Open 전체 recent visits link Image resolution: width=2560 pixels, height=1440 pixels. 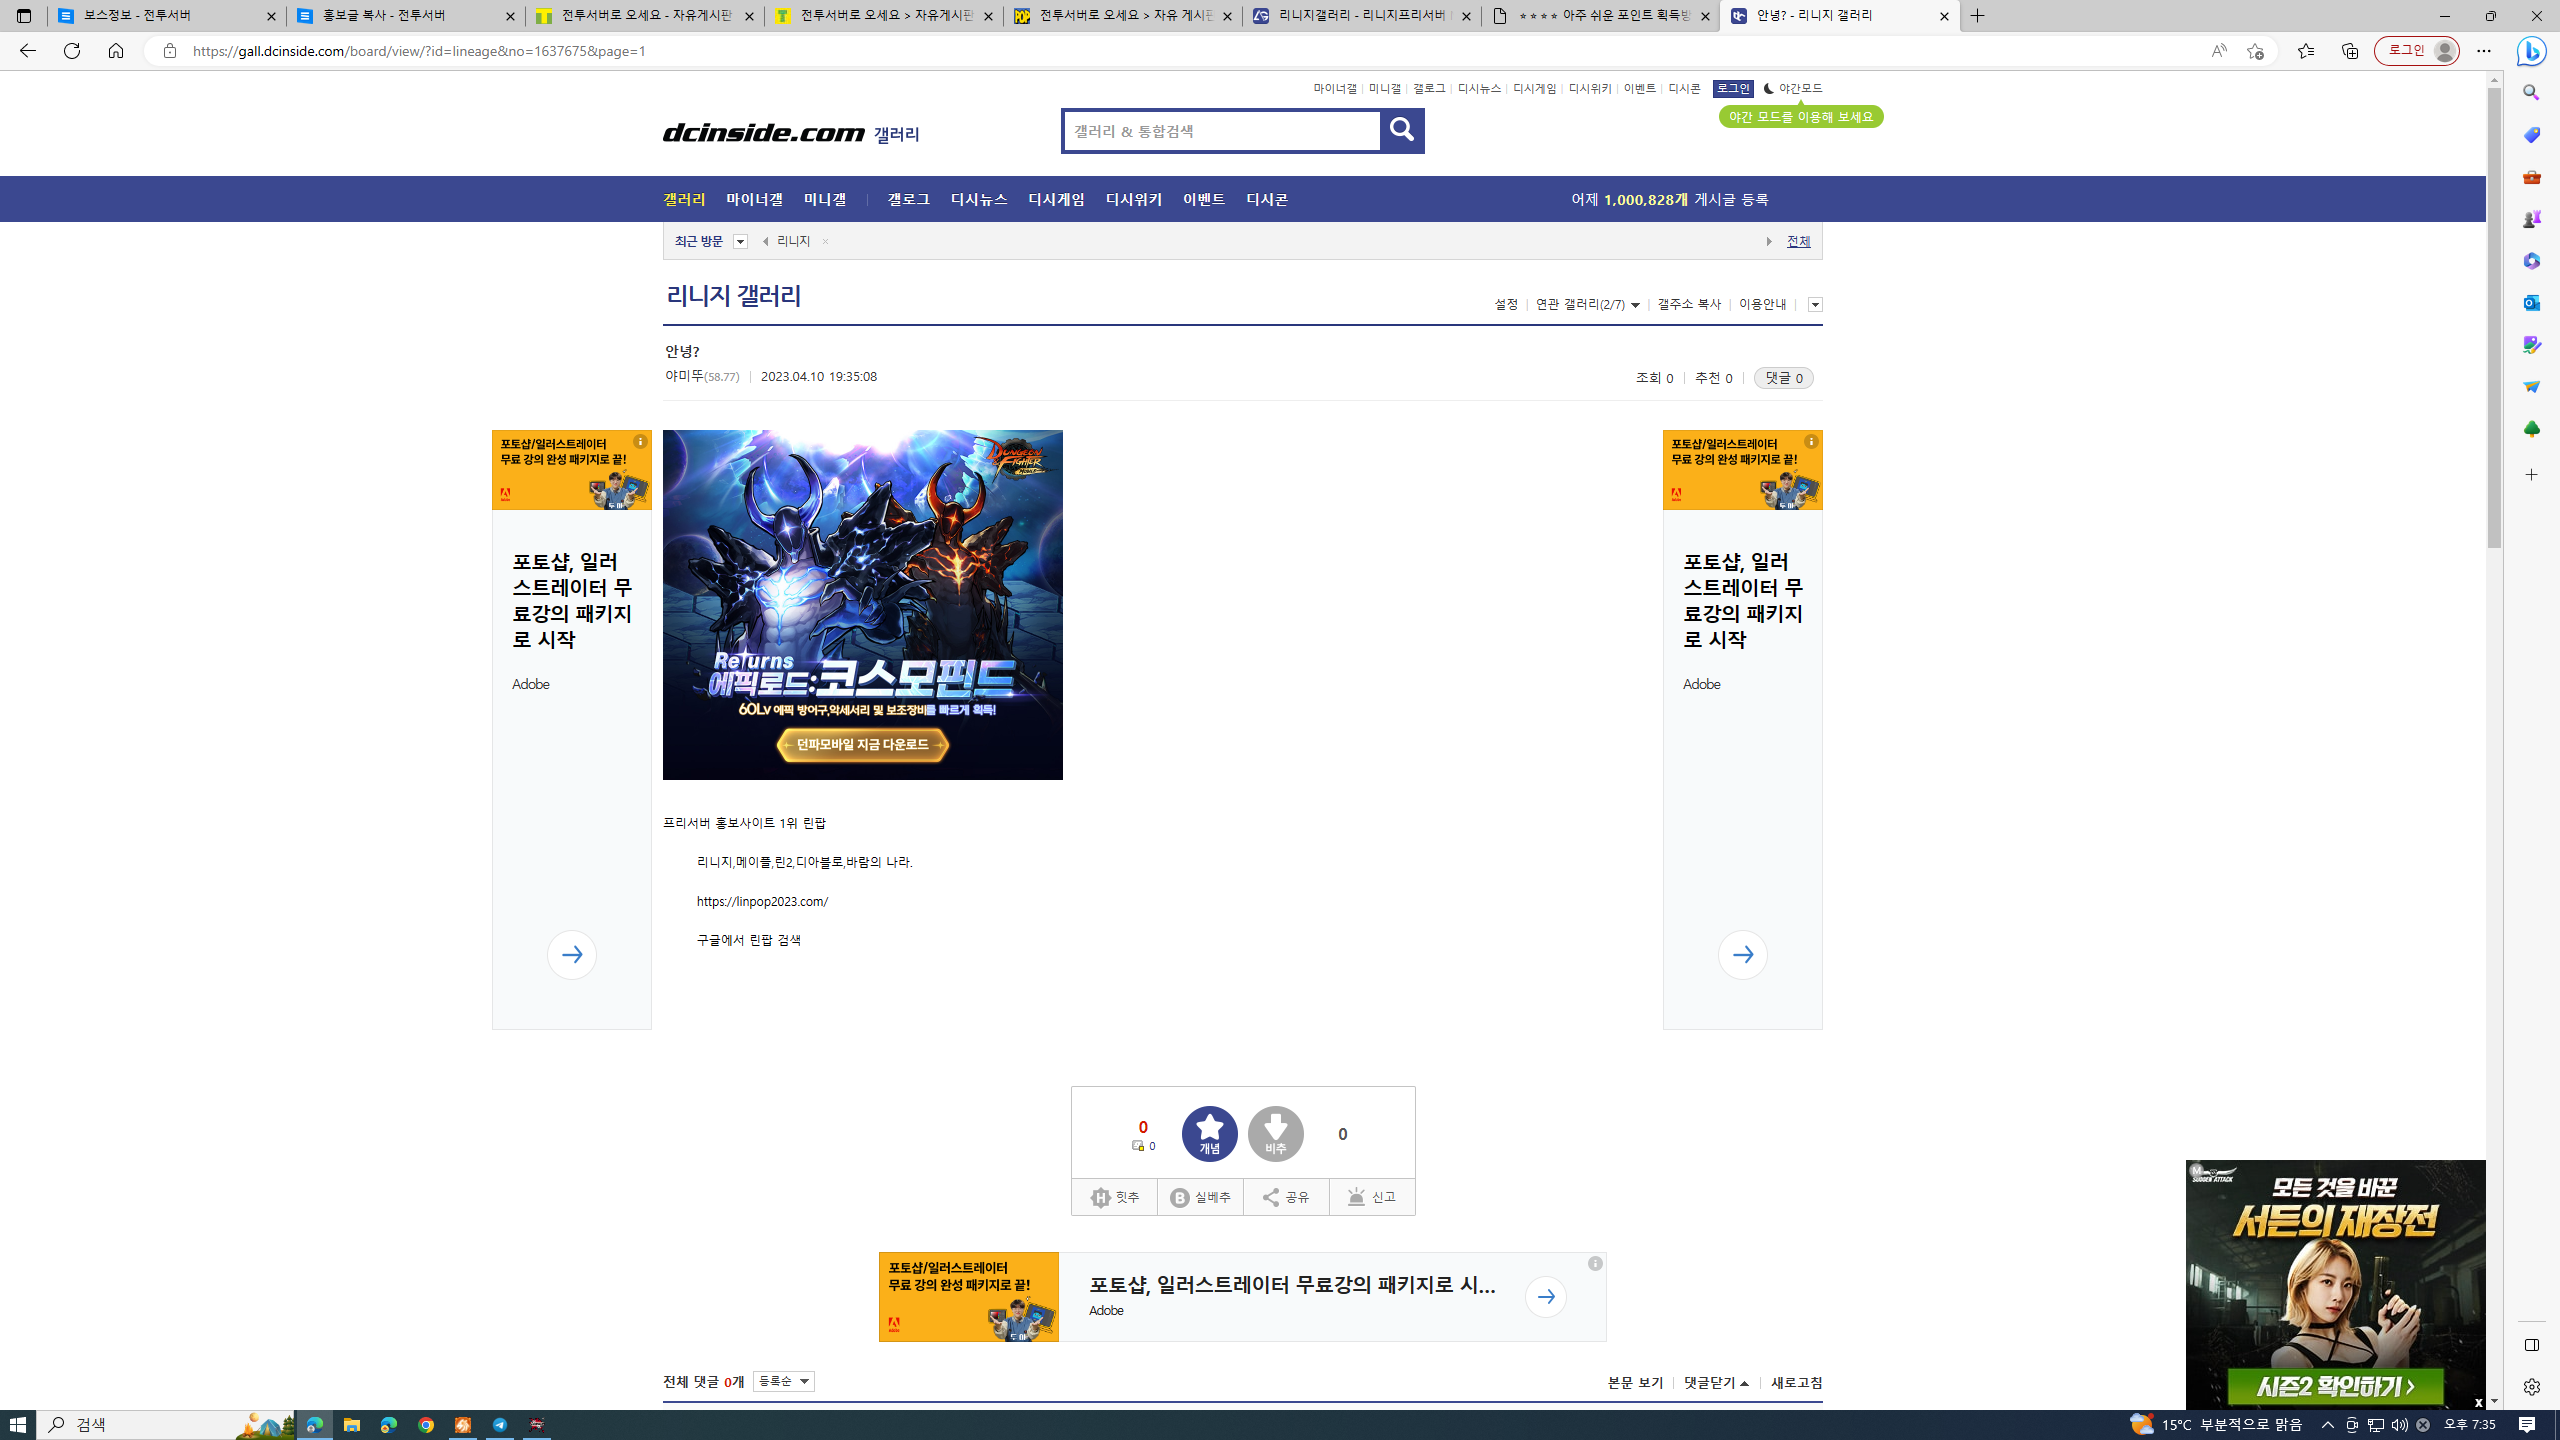click(x=1798, y=241)
